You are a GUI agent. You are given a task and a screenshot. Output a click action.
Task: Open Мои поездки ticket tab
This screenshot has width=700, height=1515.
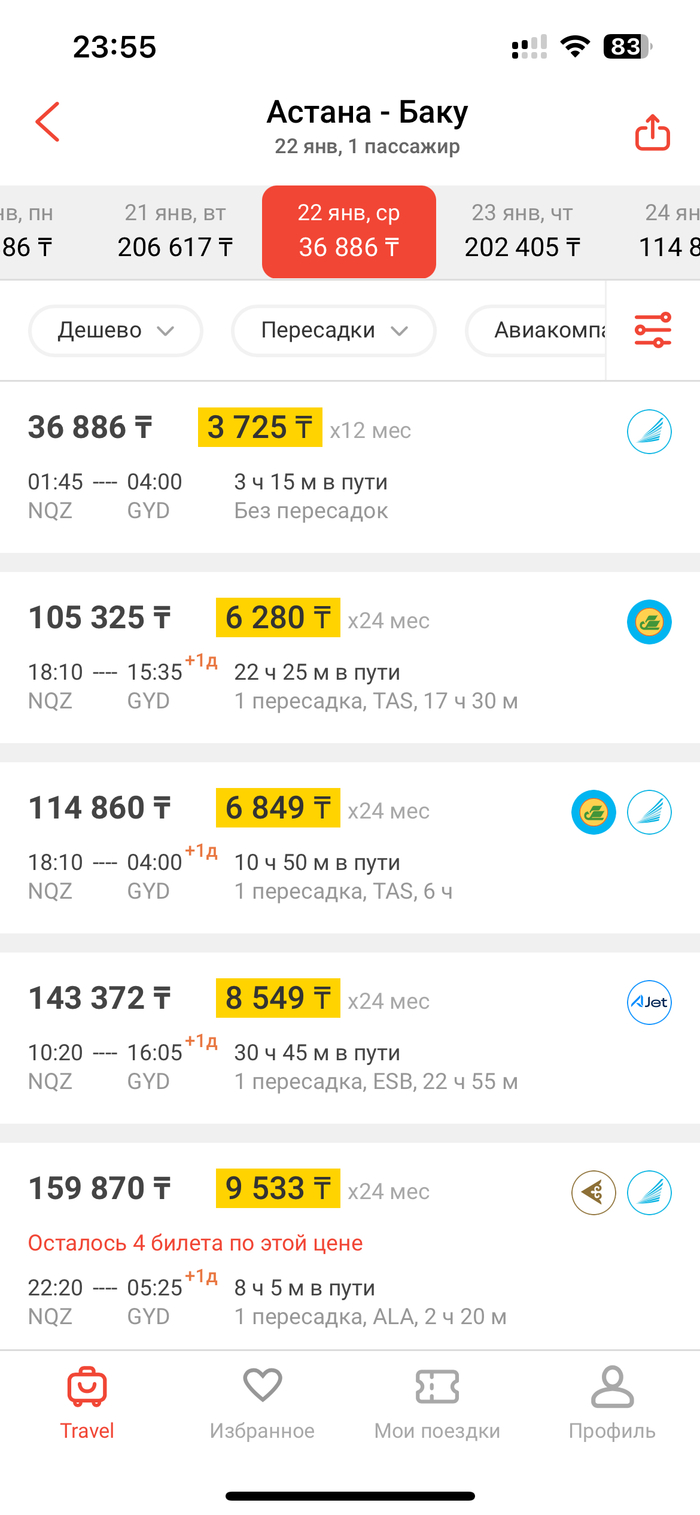437,1402
